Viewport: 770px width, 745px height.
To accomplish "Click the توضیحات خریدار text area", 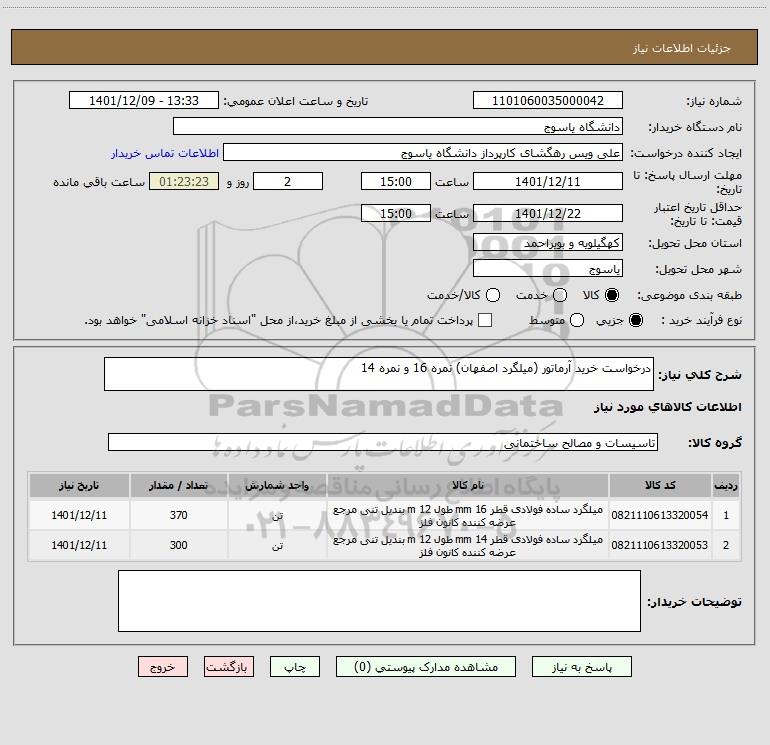I will click(379, 601).
